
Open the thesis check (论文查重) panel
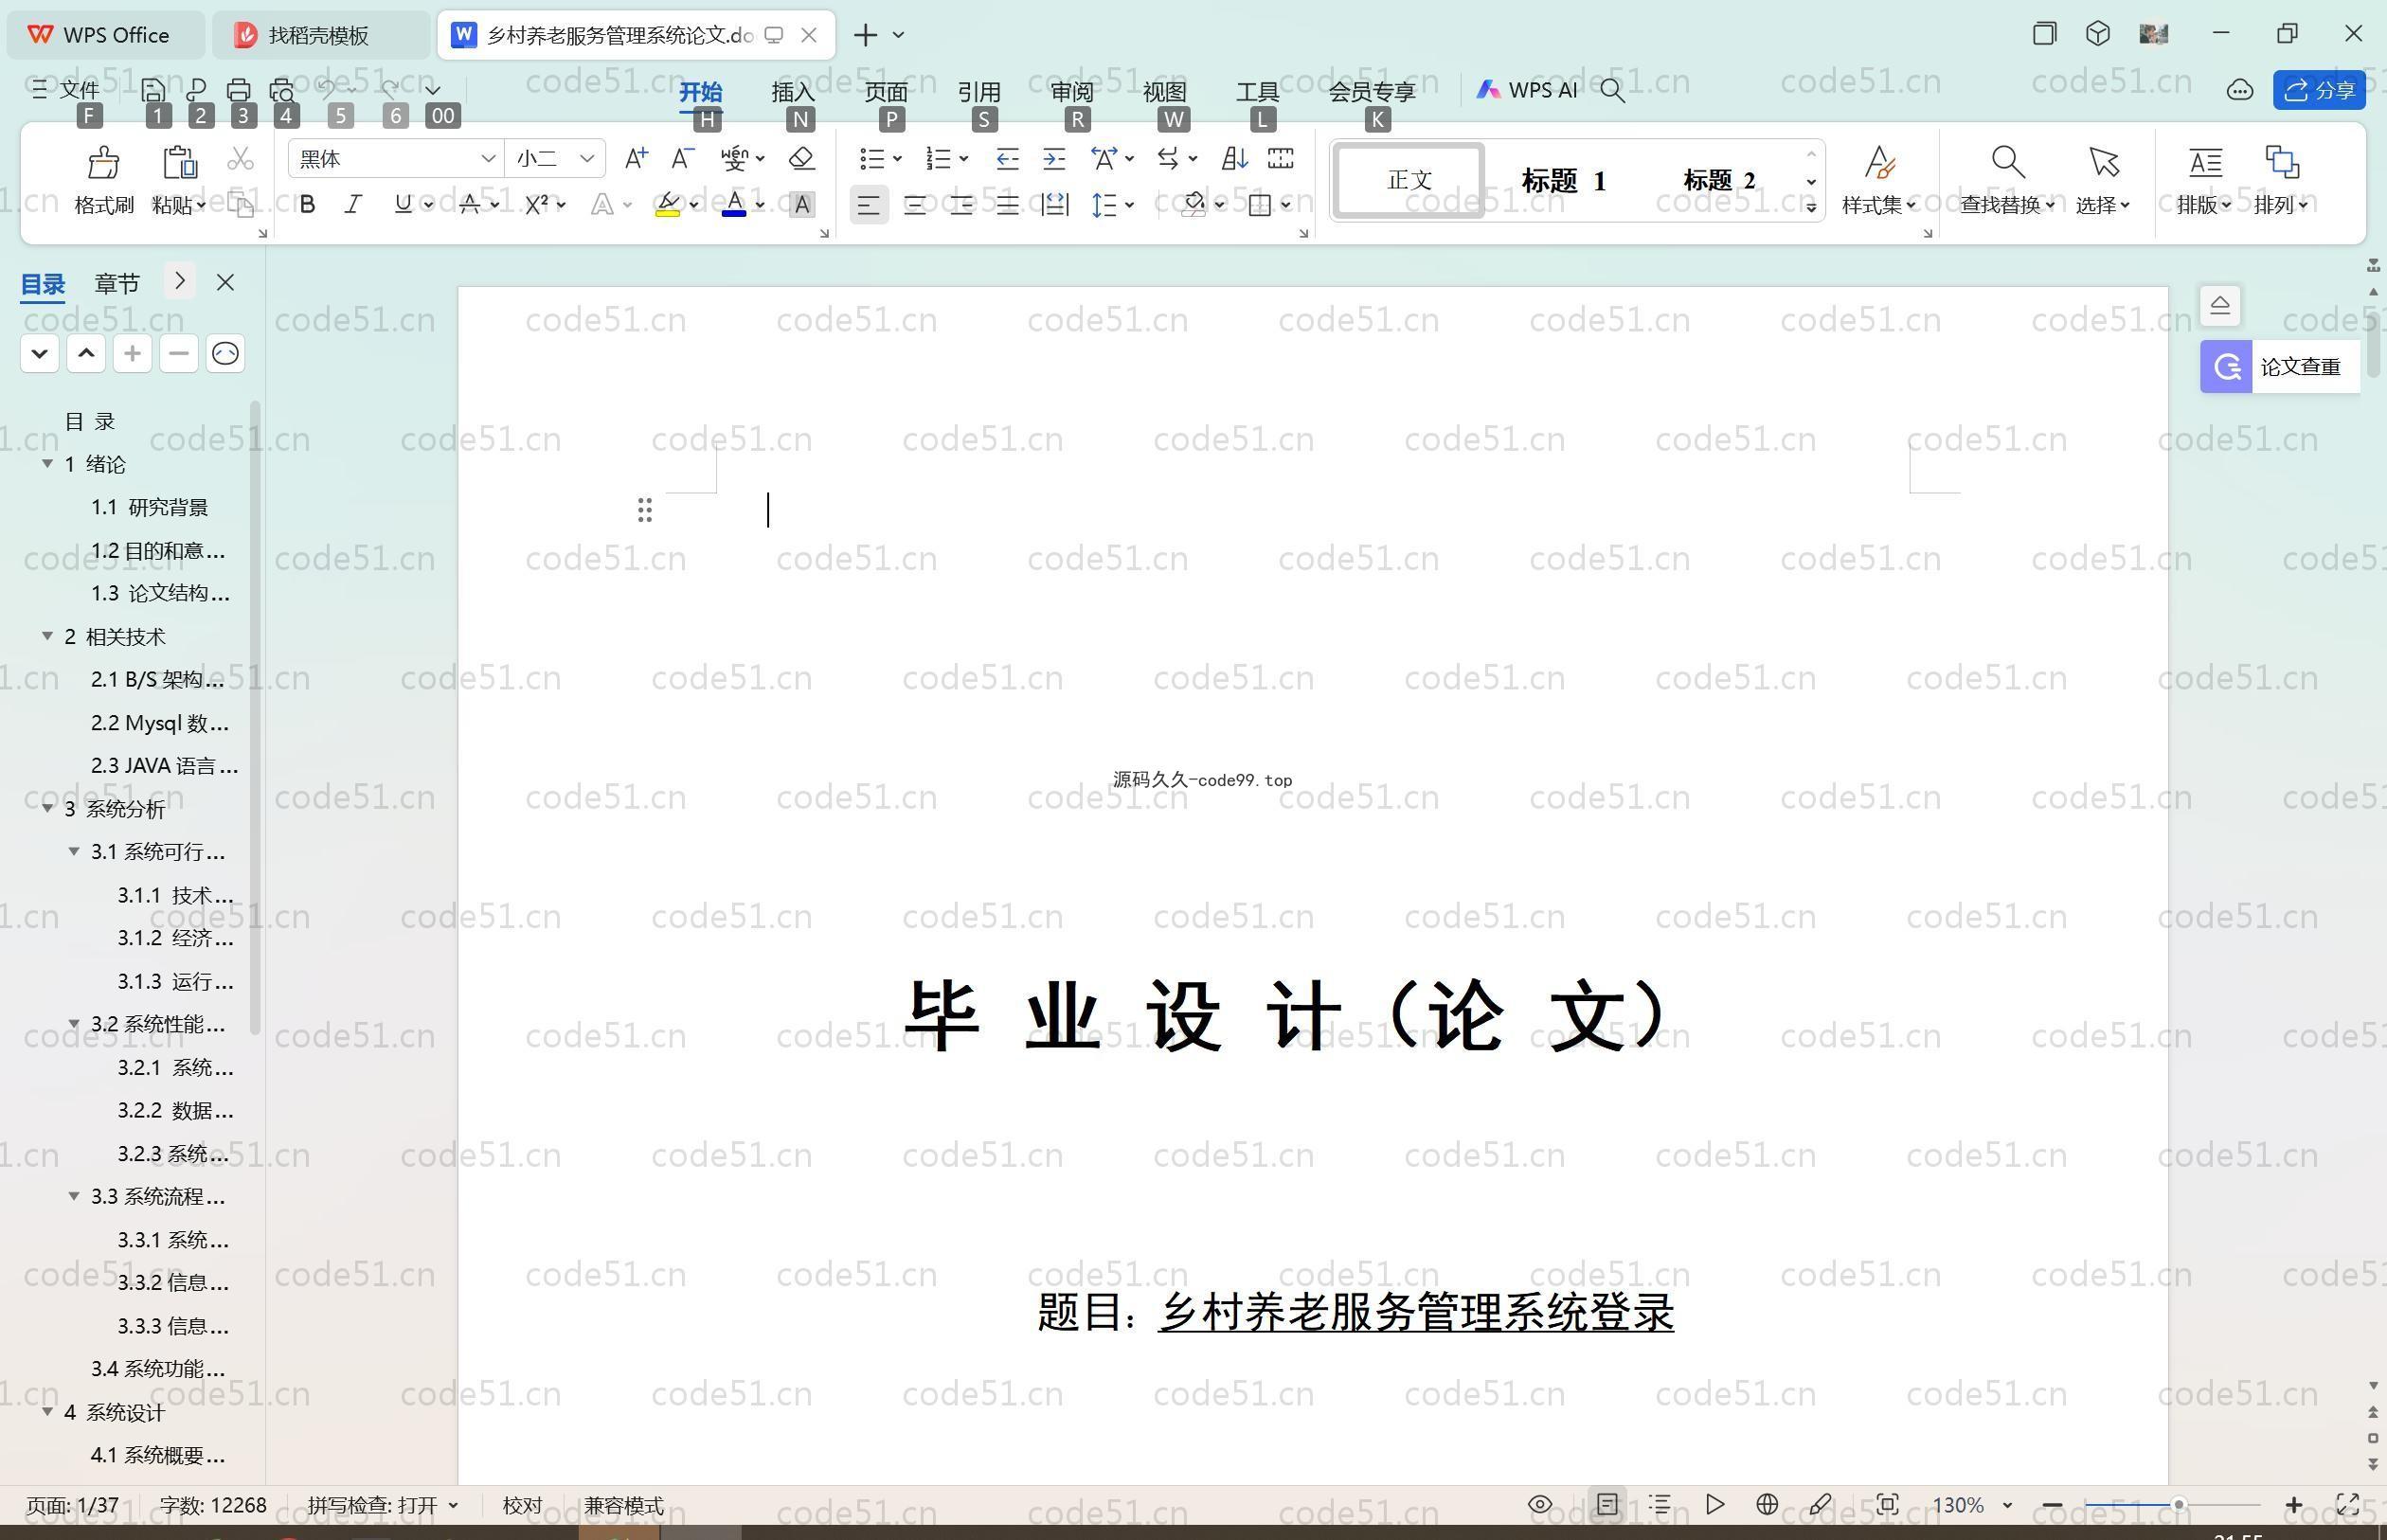[2279, 367]
